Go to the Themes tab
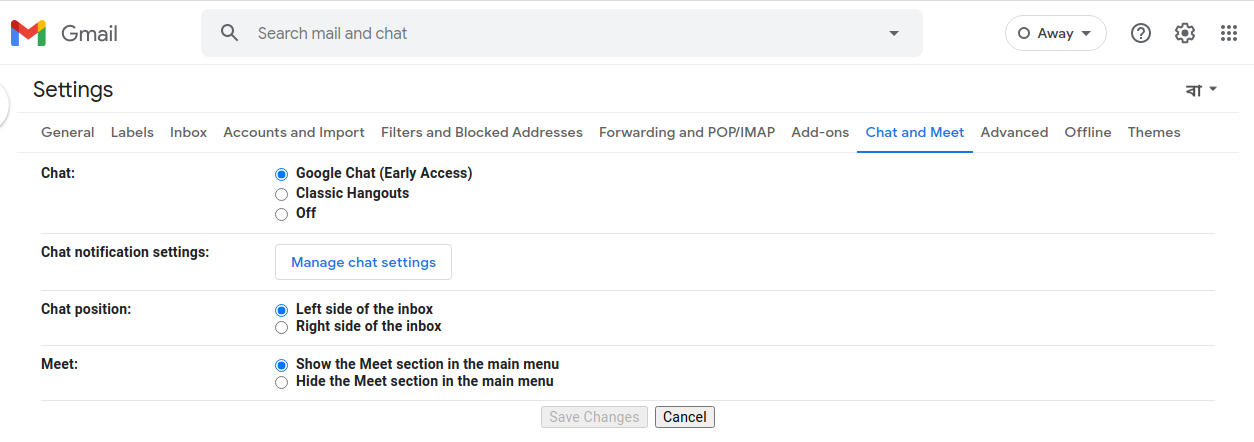 click(1154, 132)
